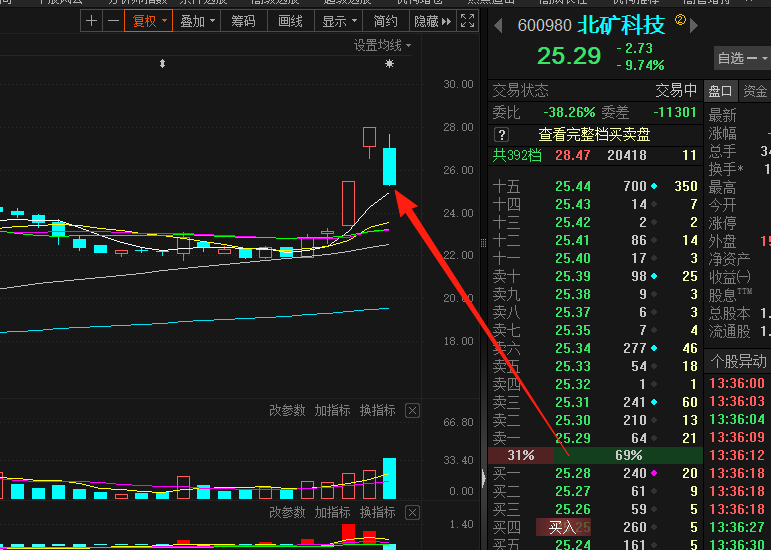The width and height of the screenshot is (771, 550).
Task: Click 加指标 in the lower indicator panel
Action: point(332,513)
